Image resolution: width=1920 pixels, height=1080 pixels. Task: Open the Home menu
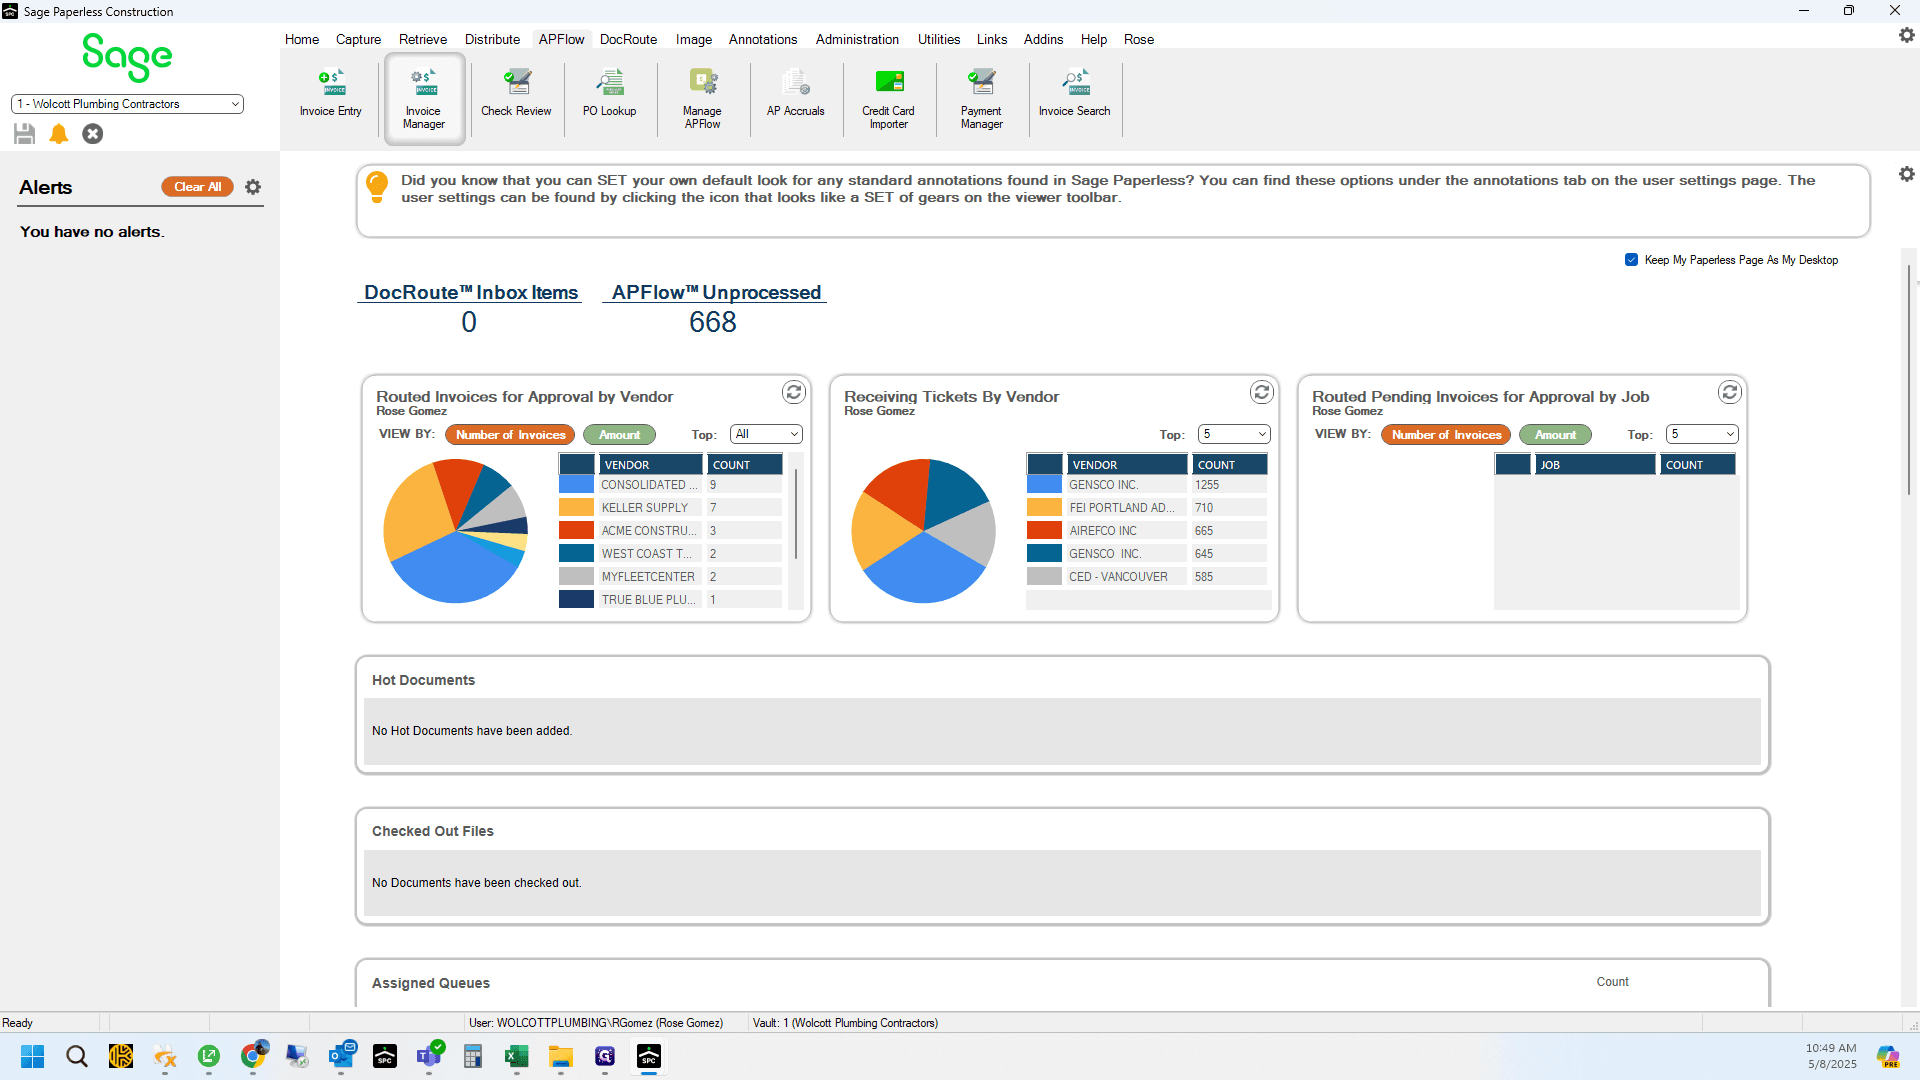(302, 40)
